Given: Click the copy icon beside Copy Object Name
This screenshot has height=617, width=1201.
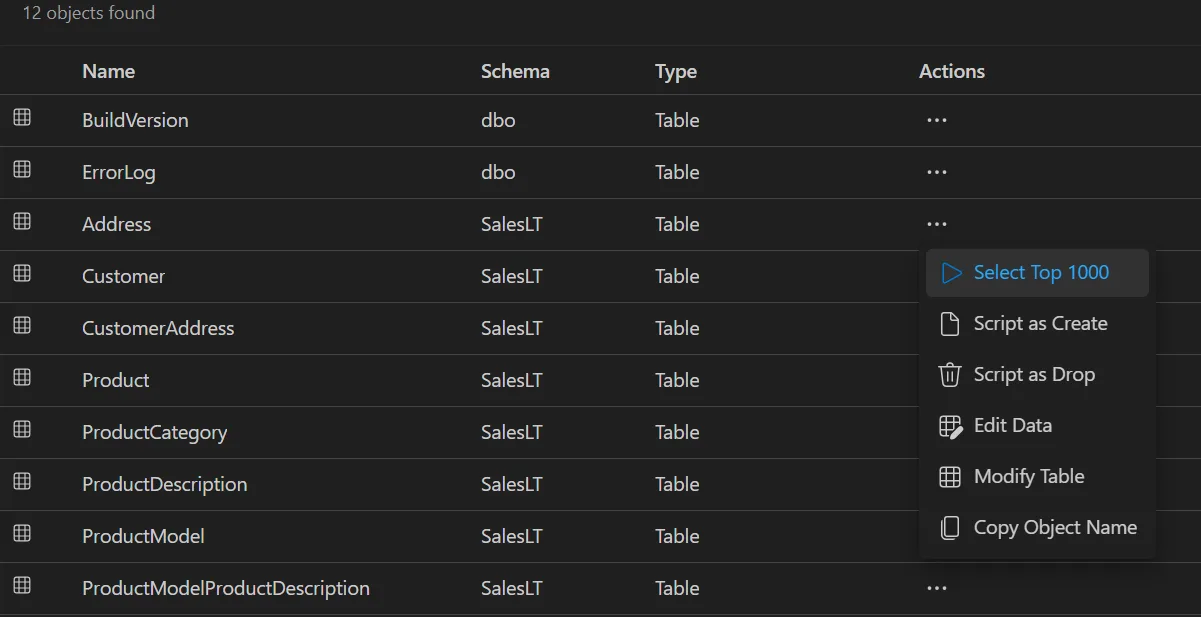Looking at the screenshot, I should point(949,527).
